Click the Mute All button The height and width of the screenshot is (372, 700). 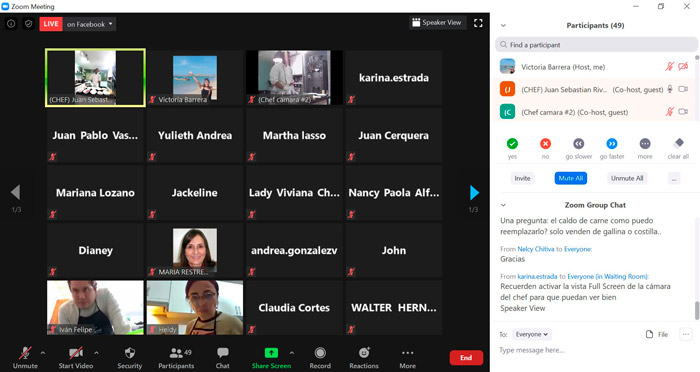pyautogui.click(x=571, y=178)
